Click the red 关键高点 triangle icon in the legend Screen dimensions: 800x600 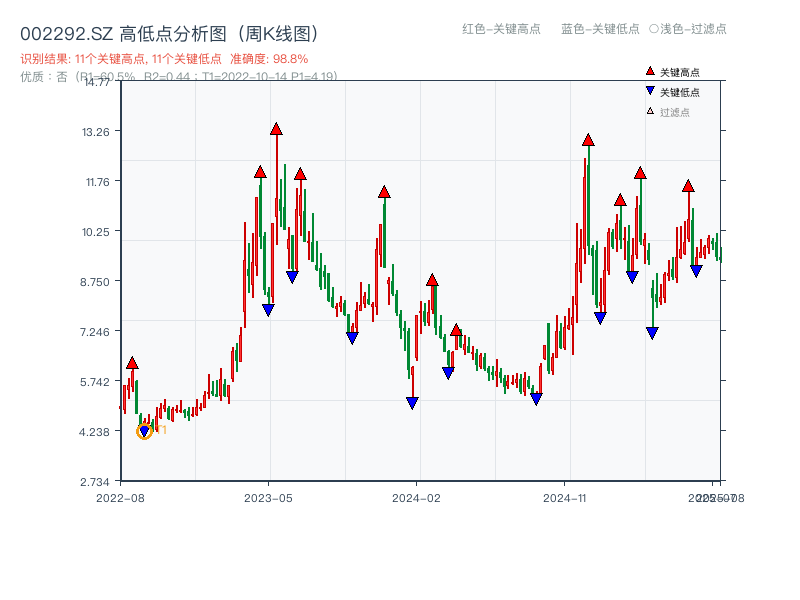(650, 72)
